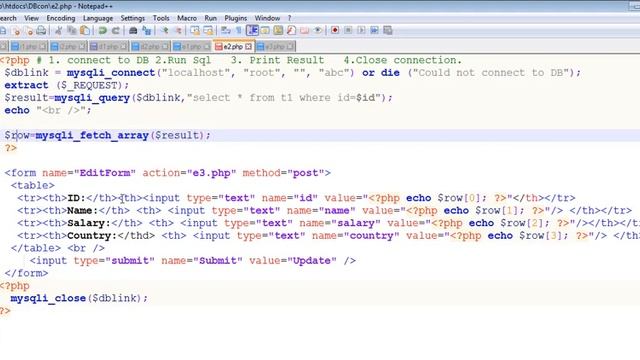640x360 pixels.
Task: Click the "e3.php" action value
Action: click(x=211, y=173)
